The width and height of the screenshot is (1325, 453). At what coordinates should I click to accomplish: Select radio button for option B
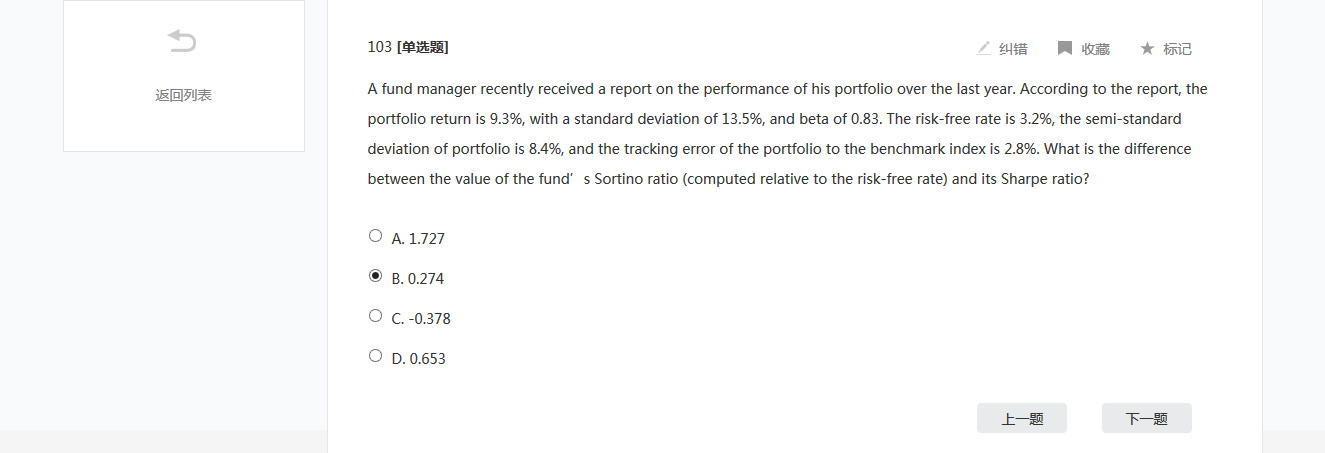click(375, 276)
